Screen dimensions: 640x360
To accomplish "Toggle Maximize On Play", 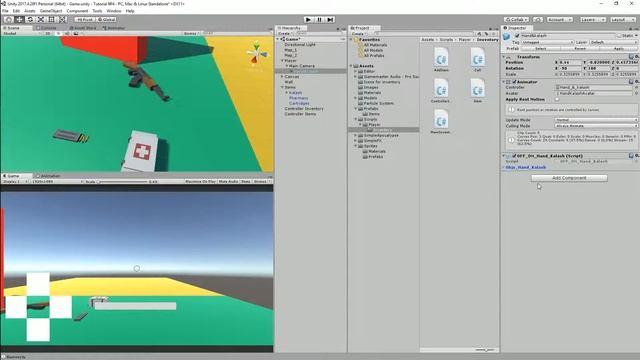I will [200, 182].
